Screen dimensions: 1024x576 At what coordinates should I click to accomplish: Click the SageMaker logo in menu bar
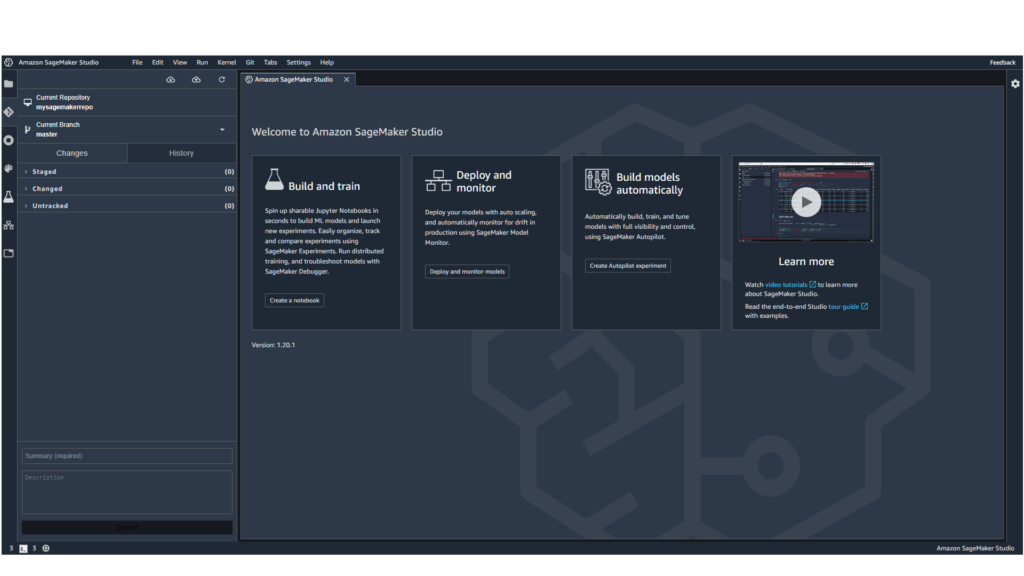[x=8, y=63]
